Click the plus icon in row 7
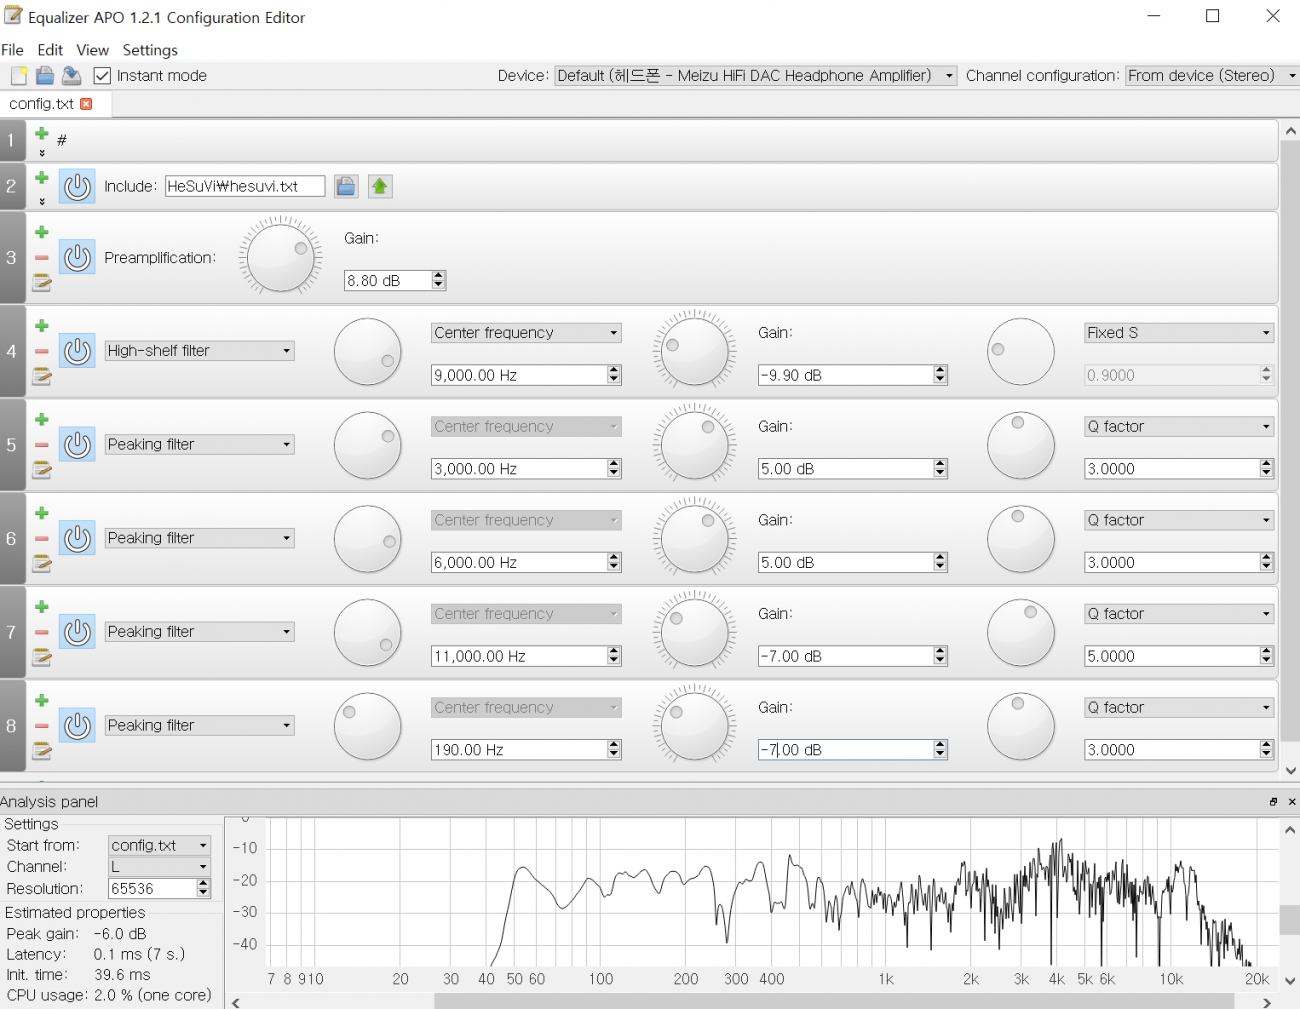This screenshot has height=1009, width=1300. pyautogui.click(x=42, y=607)
